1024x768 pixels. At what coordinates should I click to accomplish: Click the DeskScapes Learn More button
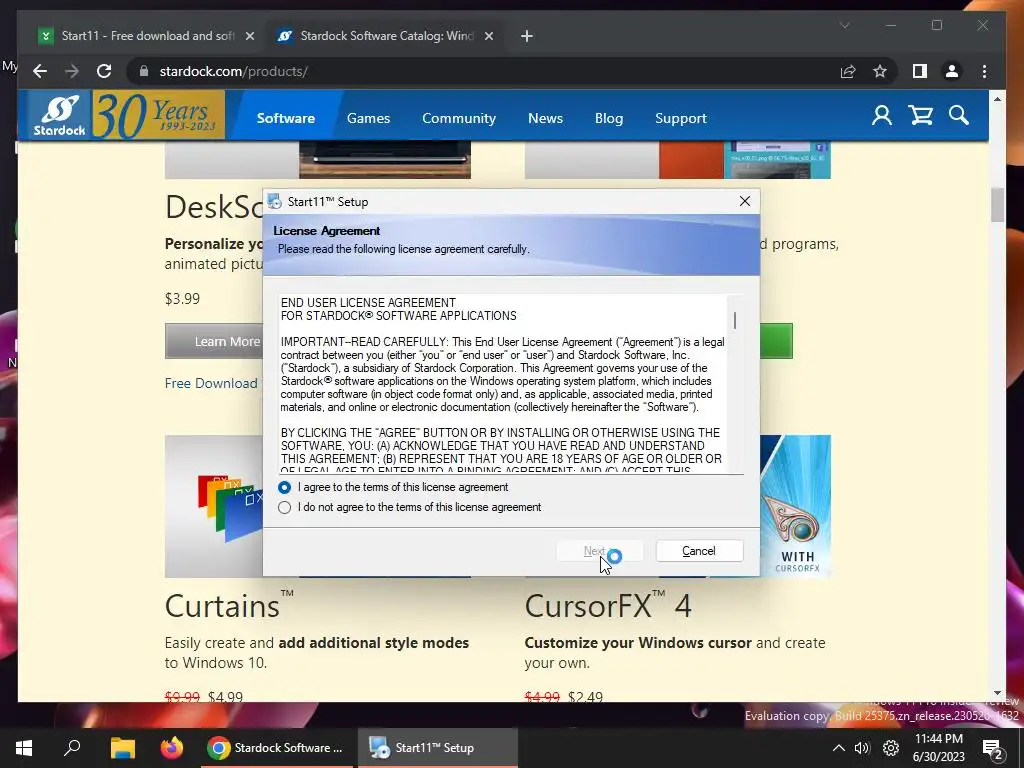point(214,341)
